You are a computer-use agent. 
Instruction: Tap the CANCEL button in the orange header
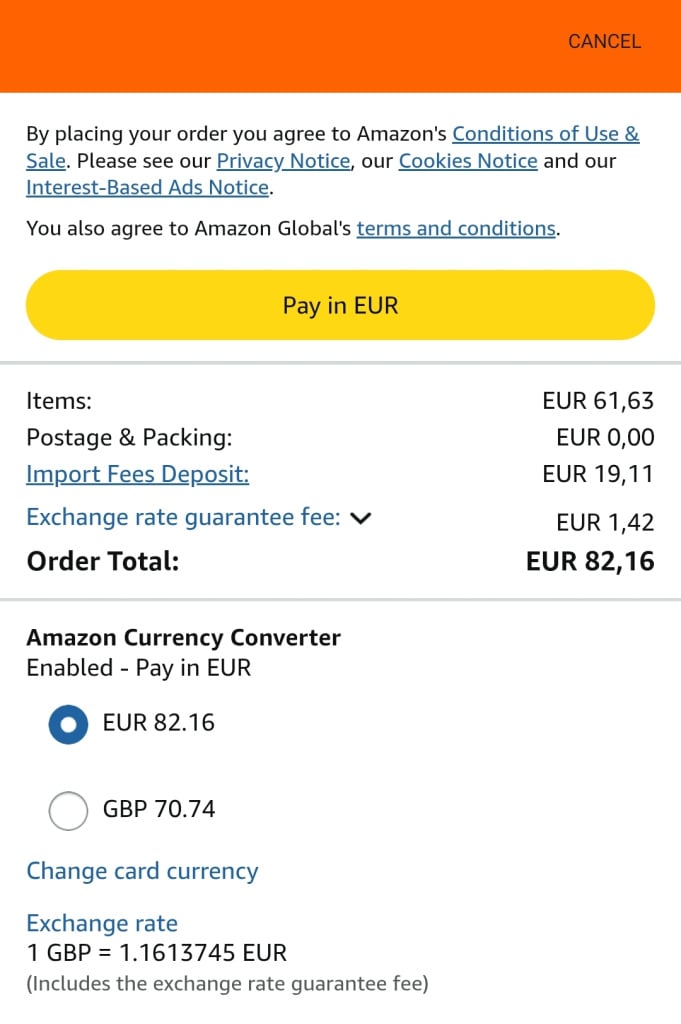pyautogui.click(x=604, y=42)
